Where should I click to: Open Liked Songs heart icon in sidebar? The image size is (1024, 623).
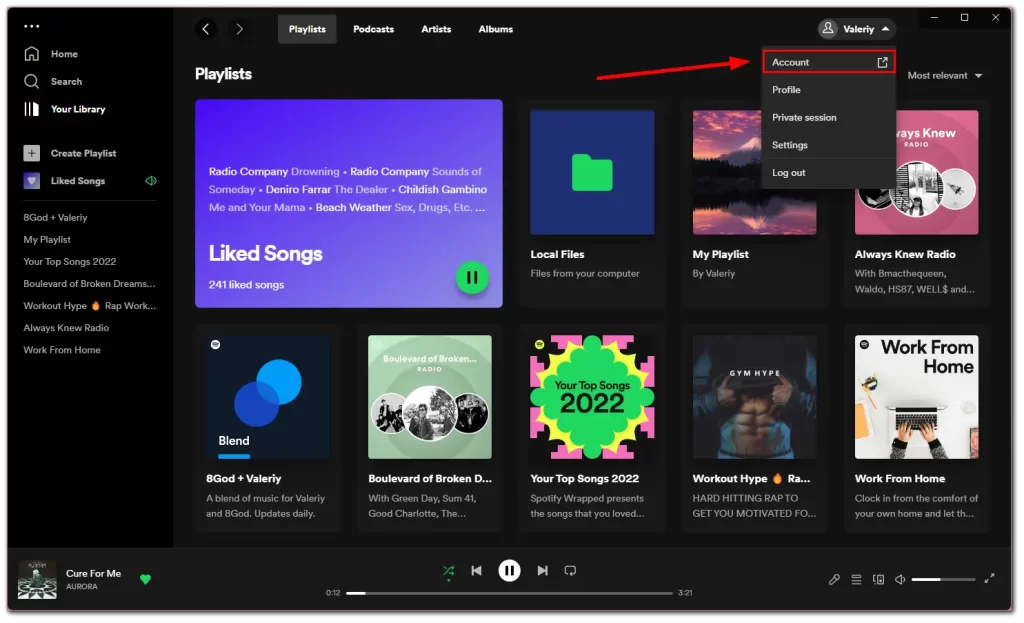pyautogui.click(x=31, y=181)
